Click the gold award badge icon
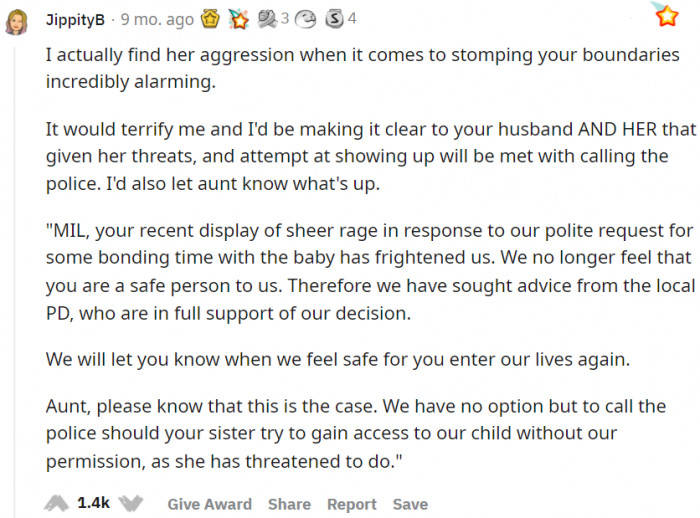 (212, 18)
